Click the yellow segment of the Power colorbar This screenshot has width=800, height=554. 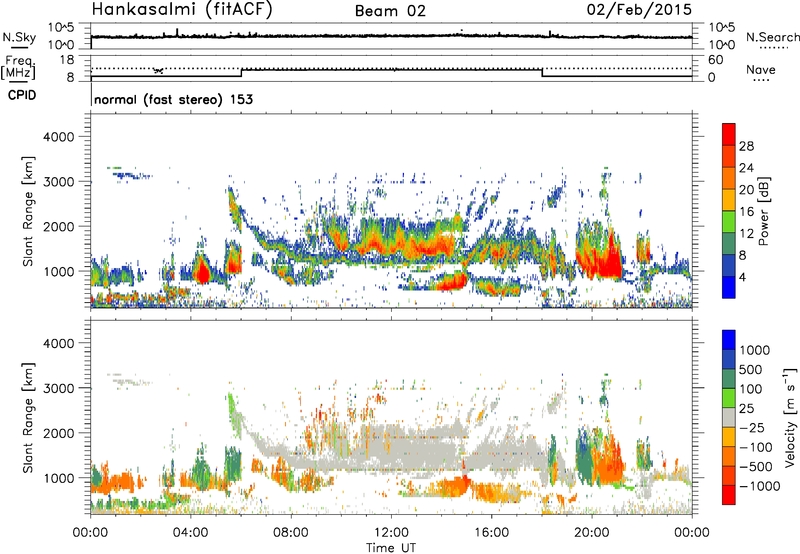(x=729, y=199)
